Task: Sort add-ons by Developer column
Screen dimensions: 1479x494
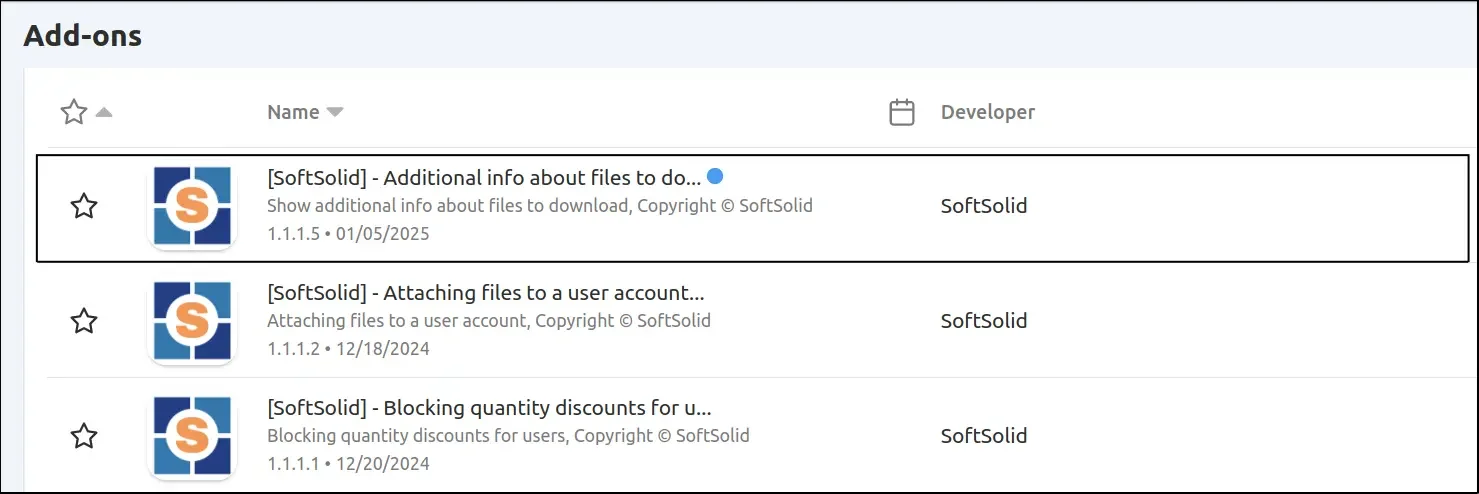Action: (x=987, y=112)
